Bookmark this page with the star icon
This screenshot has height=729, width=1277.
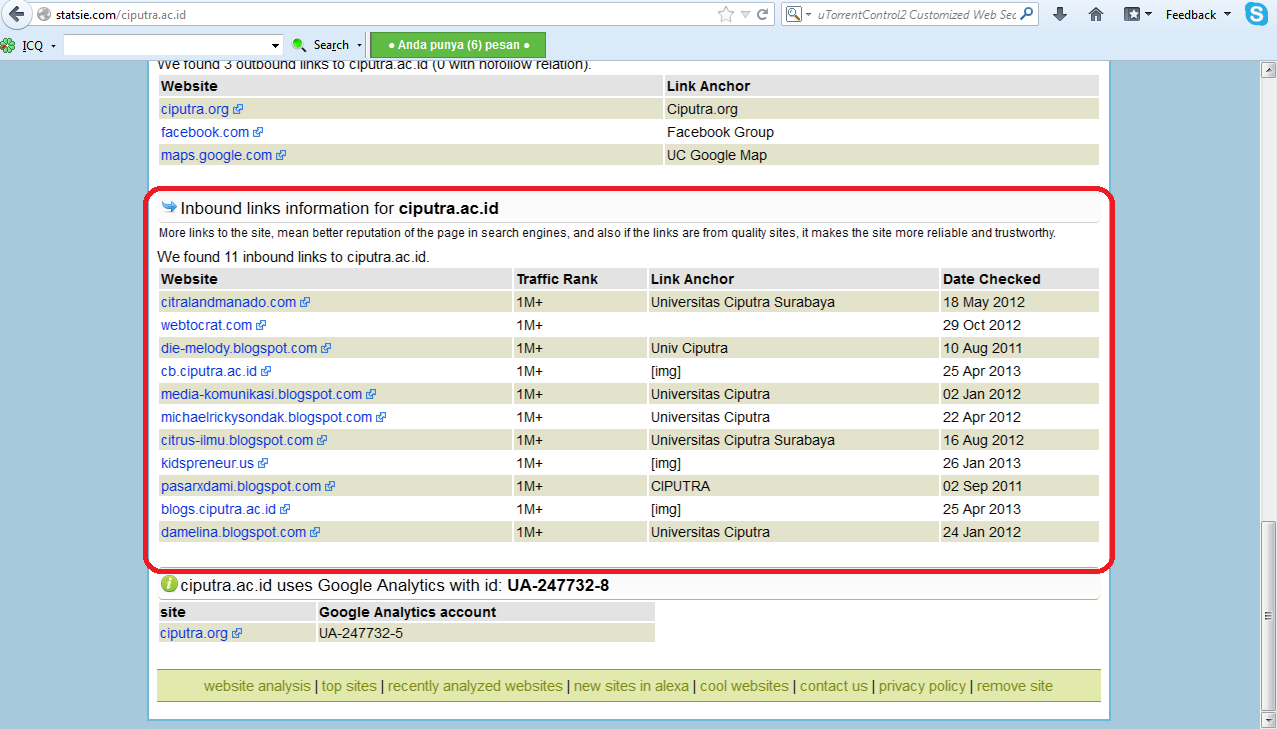point(726,14)
